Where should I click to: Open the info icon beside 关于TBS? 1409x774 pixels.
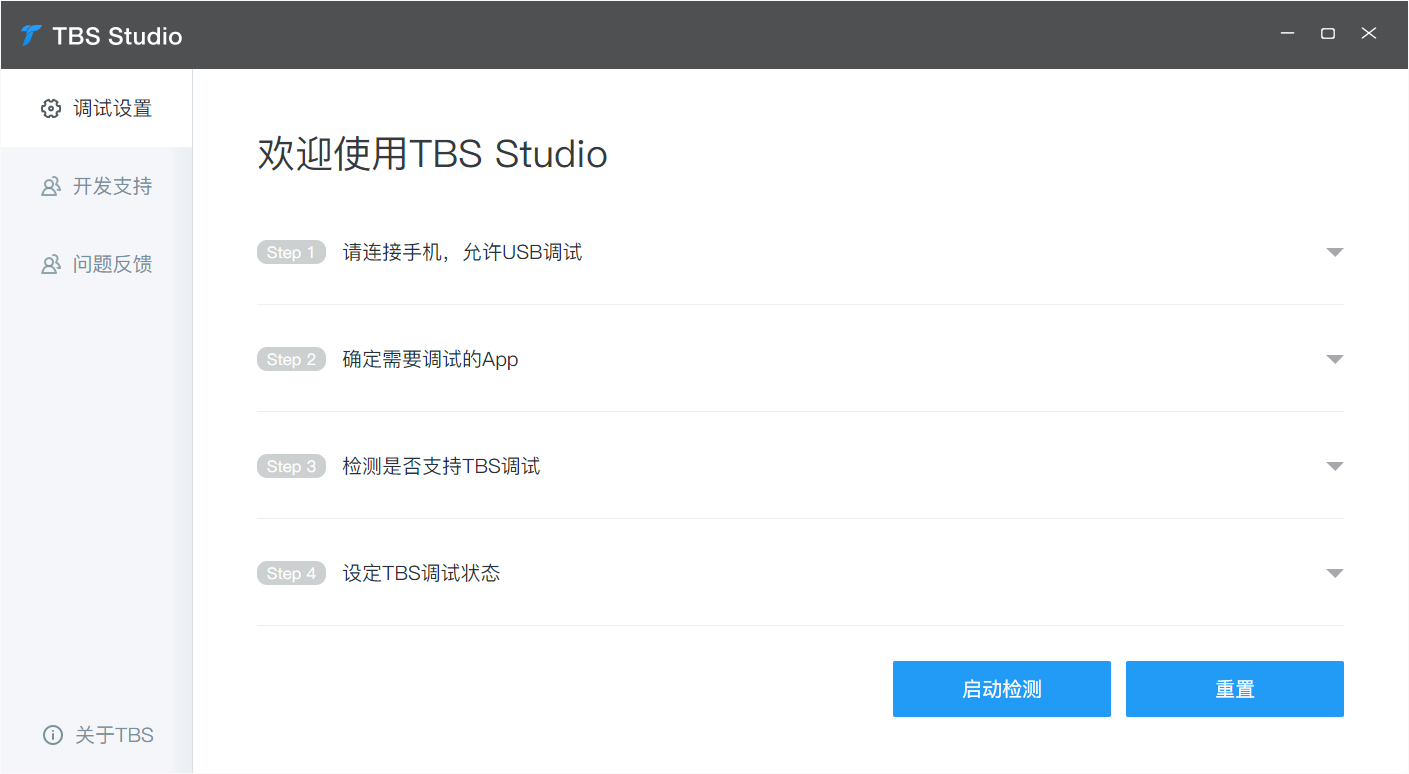[x=51, y=735]
